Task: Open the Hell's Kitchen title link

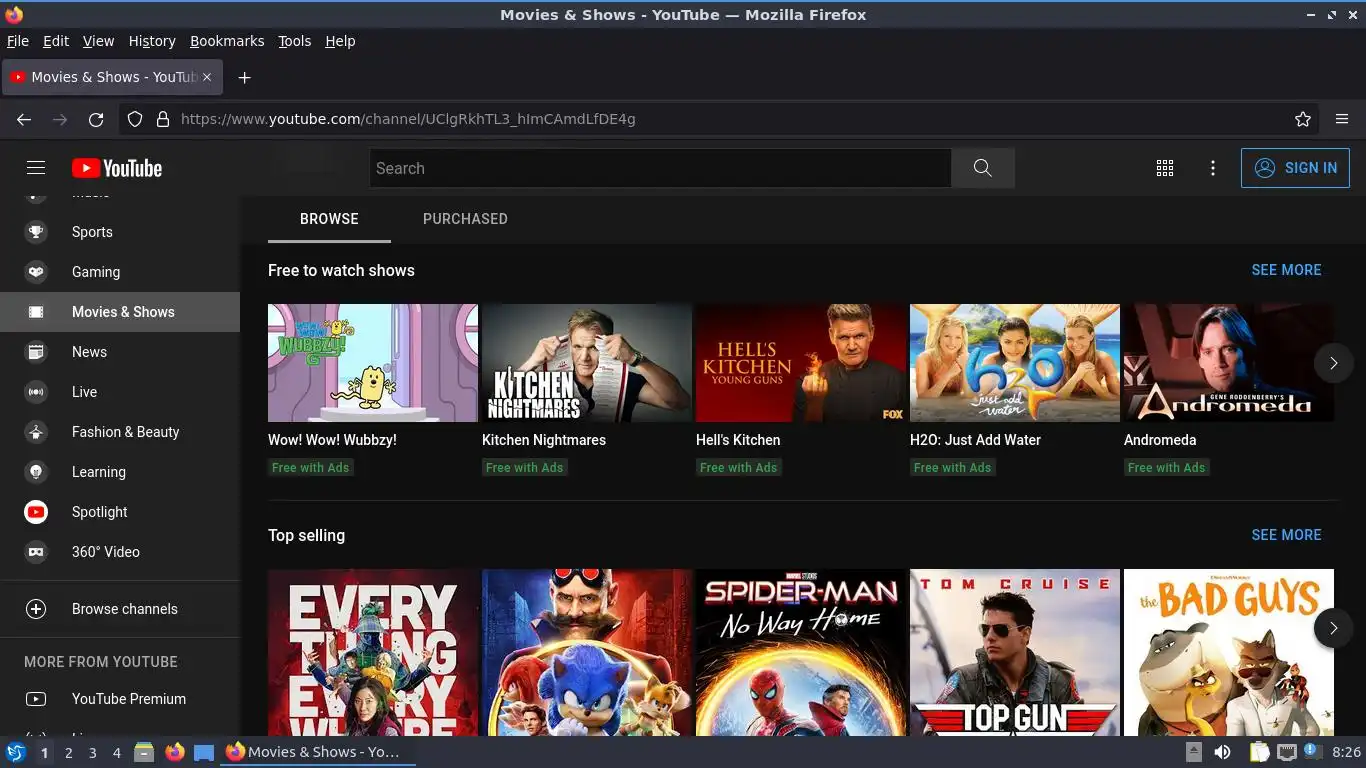Action: [738, 440]
